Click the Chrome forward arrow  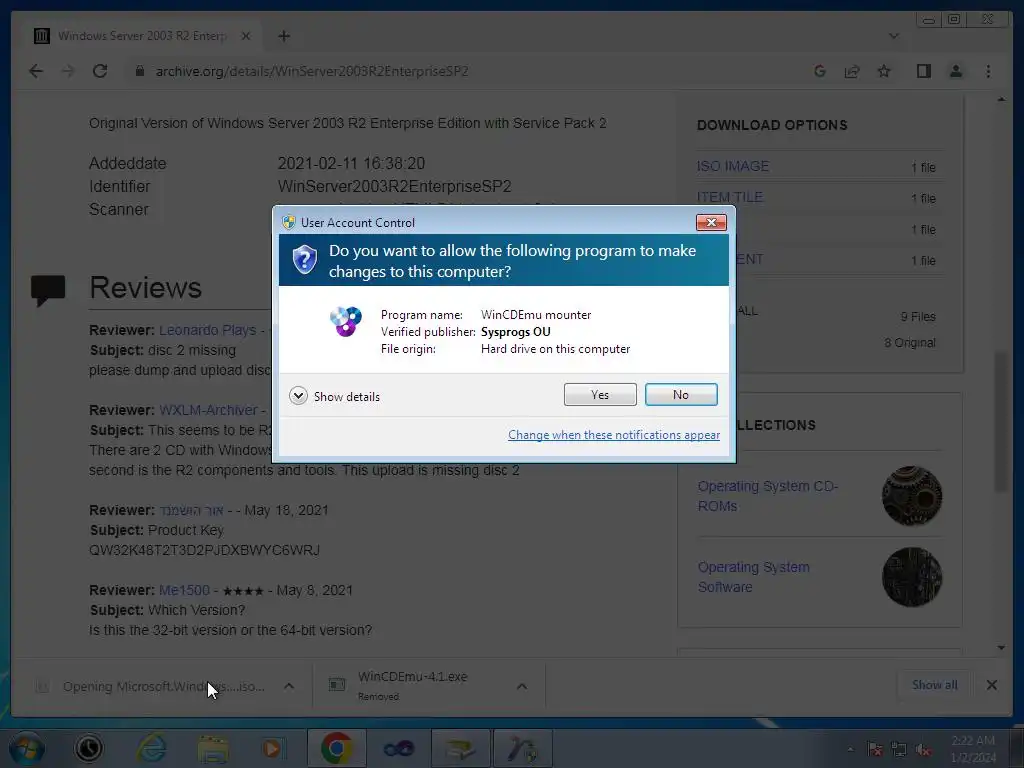(68, 71)
